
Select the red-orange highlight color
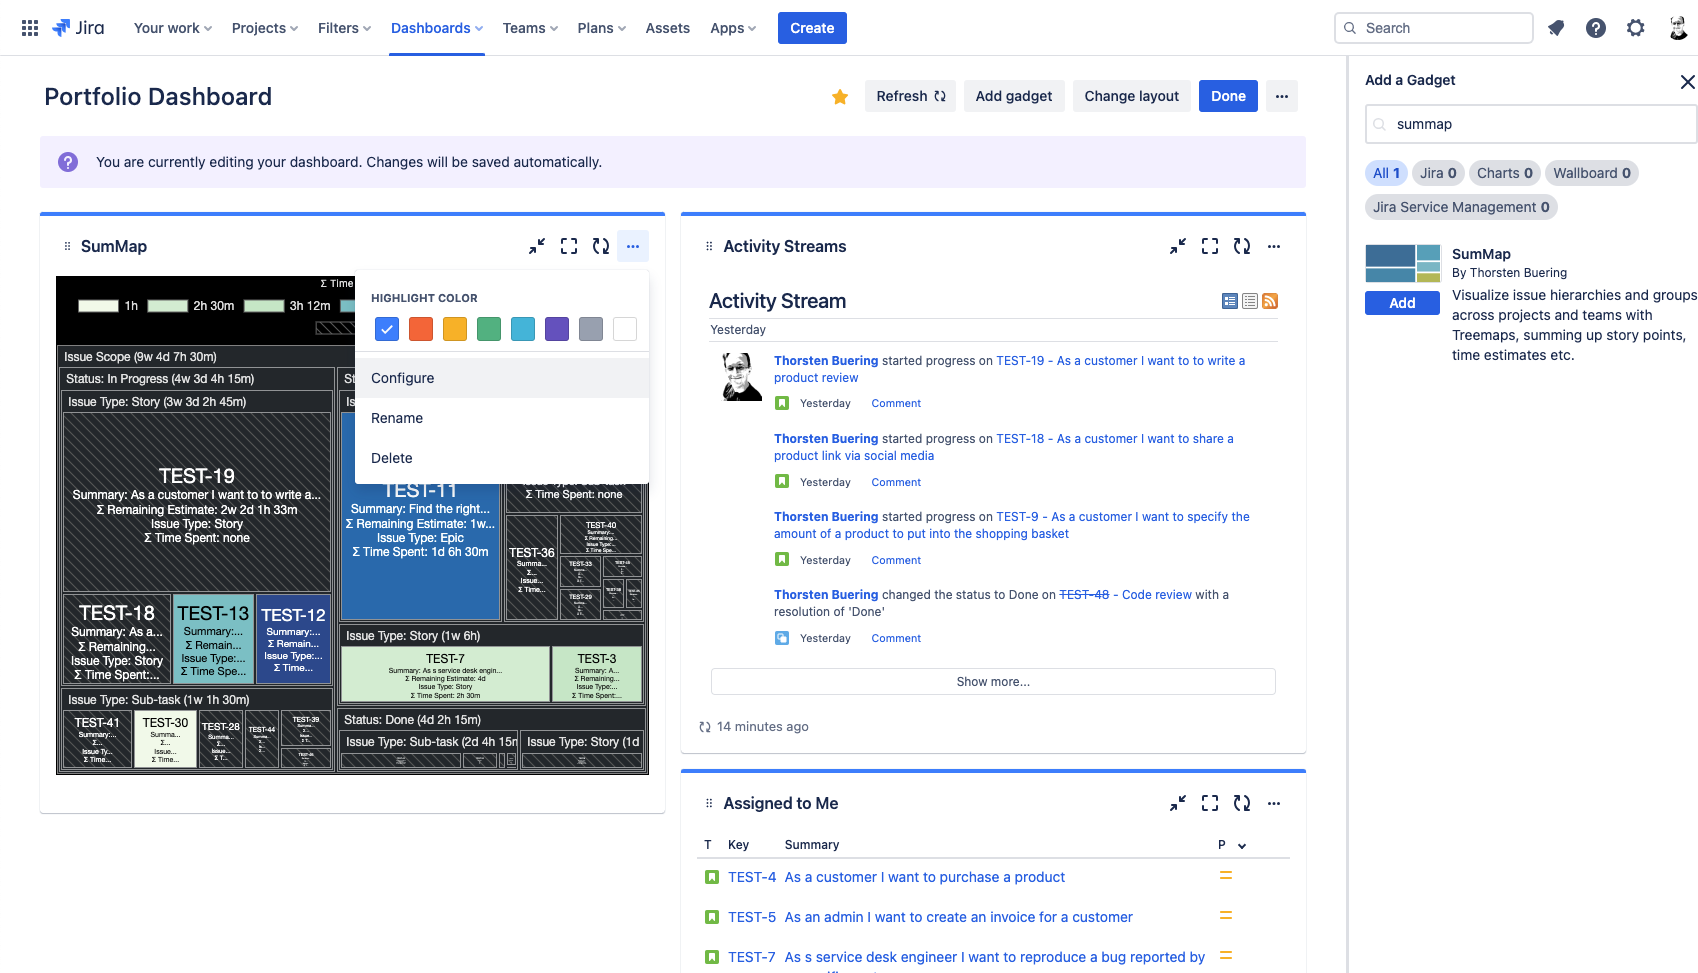[x=421, y=329]
